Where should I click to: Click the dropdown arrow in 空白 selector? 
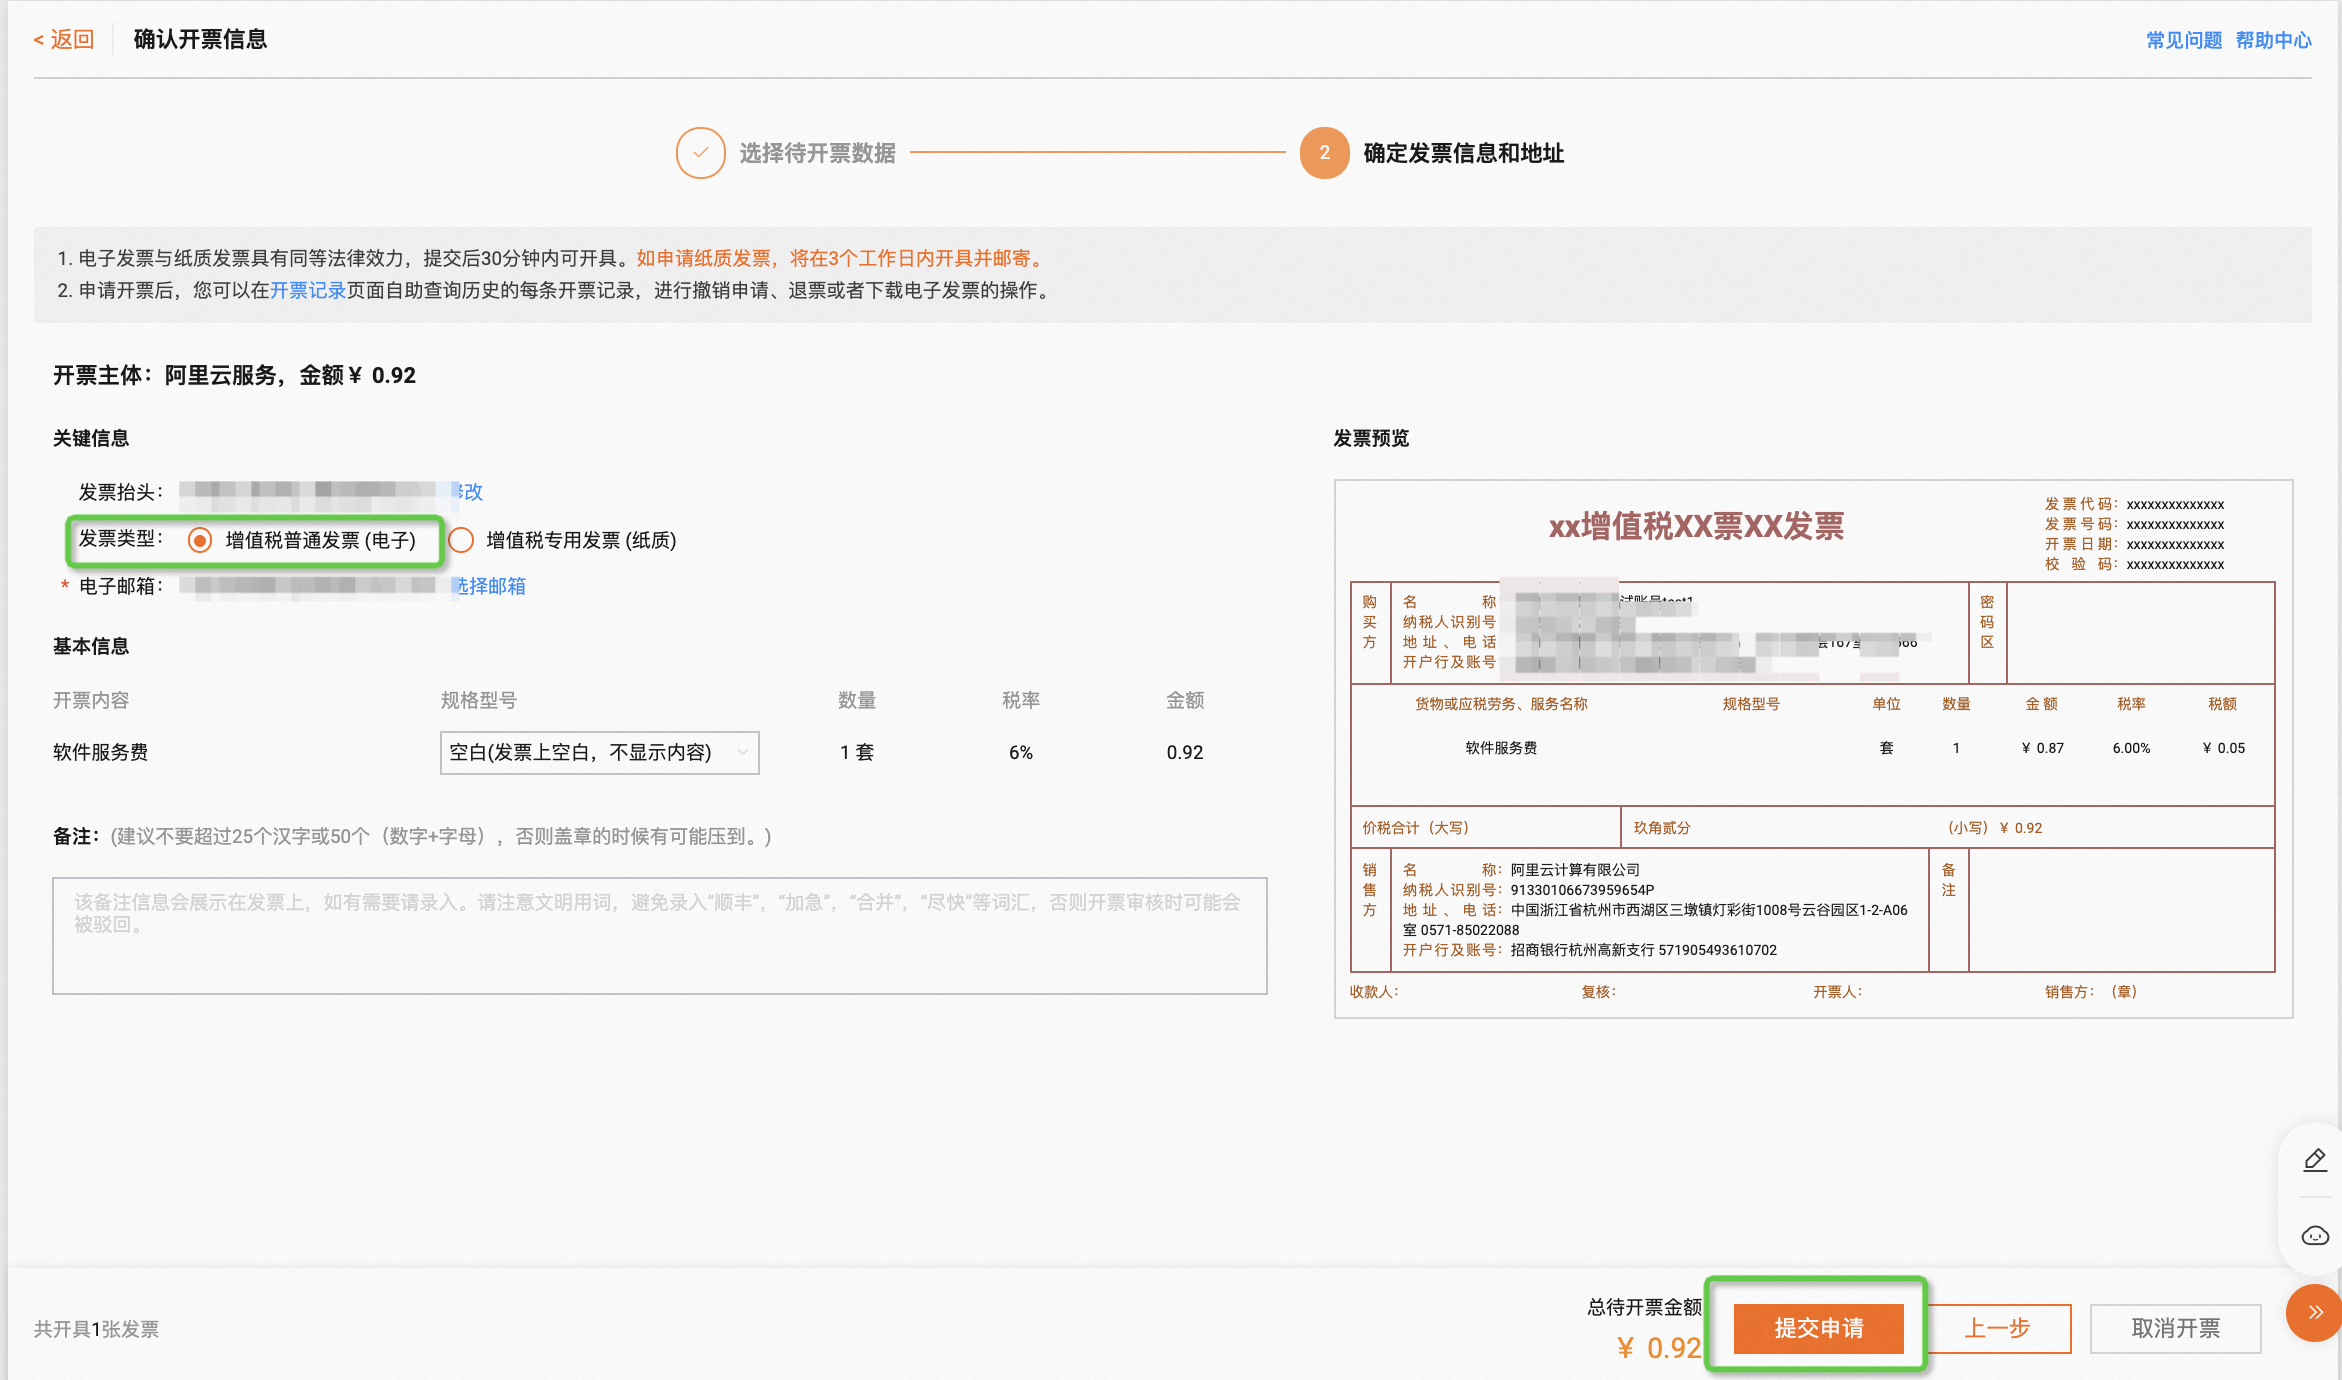tap(742, 753)
